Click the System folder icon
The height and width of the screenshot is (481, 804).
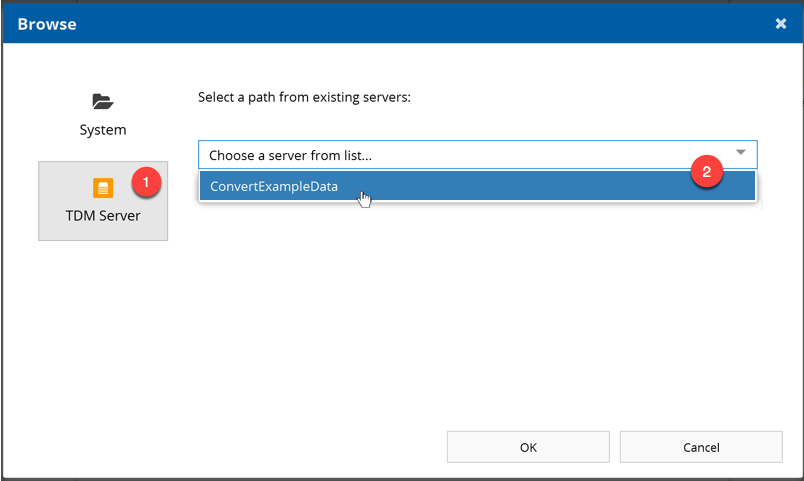tap(103, 101)
